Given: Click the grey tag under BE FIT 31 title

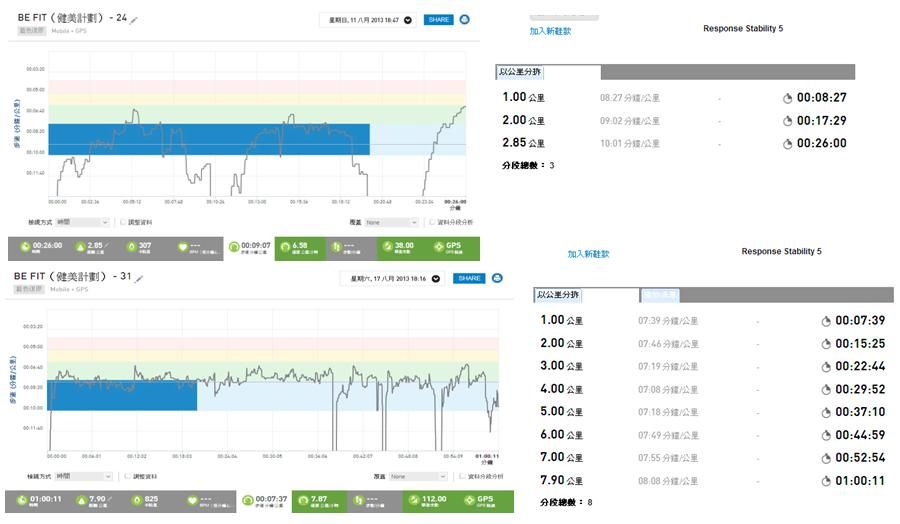Looking at the screenshot, I should [x=30, y=289].
